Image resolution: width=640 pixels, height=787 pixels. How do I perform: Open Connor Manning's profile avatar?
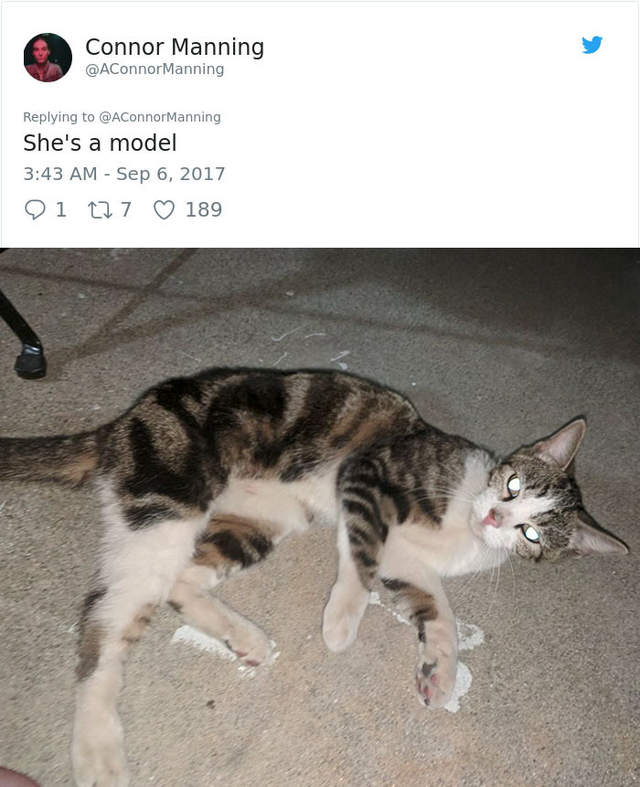pos(48,57)
